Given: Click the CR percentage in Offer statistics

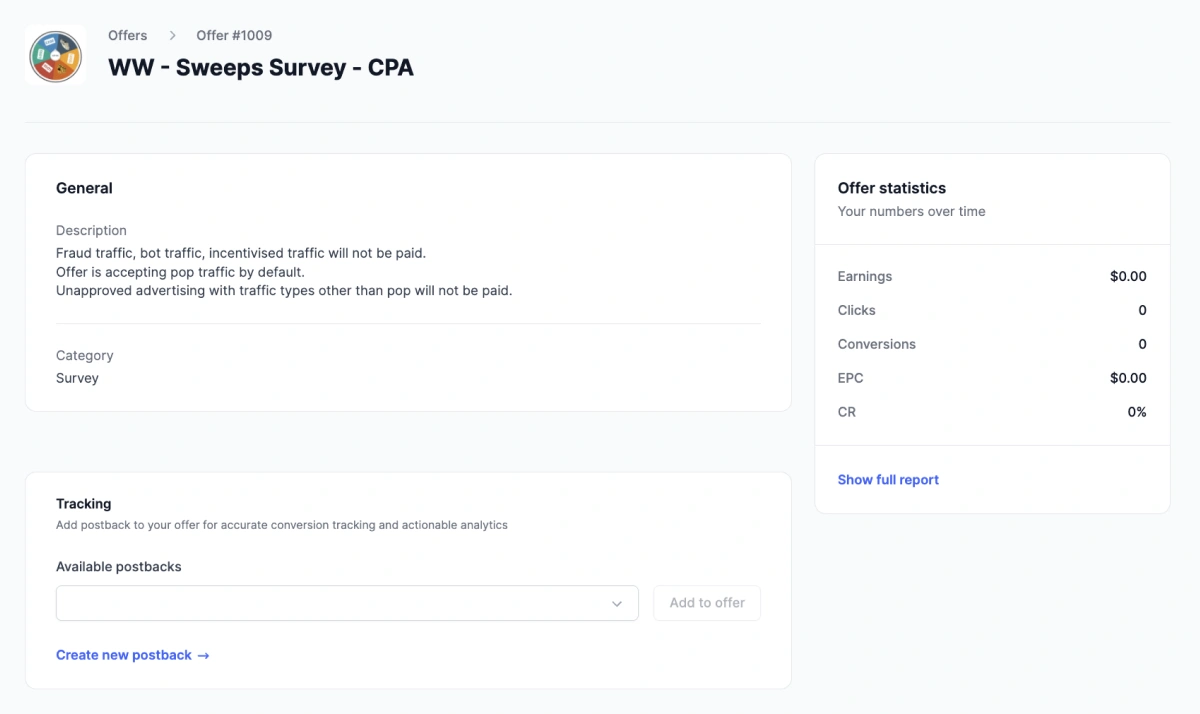Looking at the screenshot, I should [x=1138, y=412].
